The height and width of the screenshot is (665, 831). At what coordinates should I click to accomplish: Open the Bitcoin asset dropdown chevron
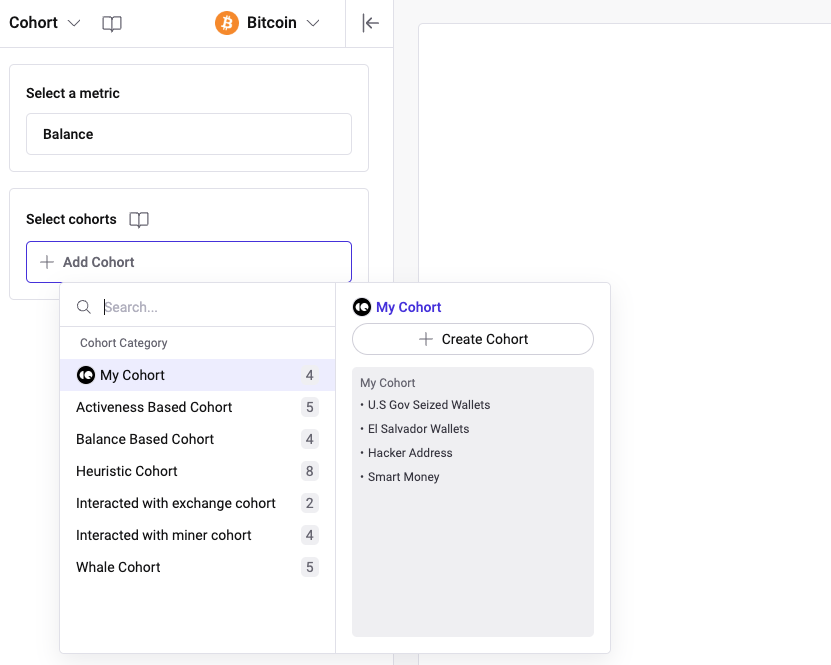[x=313, y=23]
